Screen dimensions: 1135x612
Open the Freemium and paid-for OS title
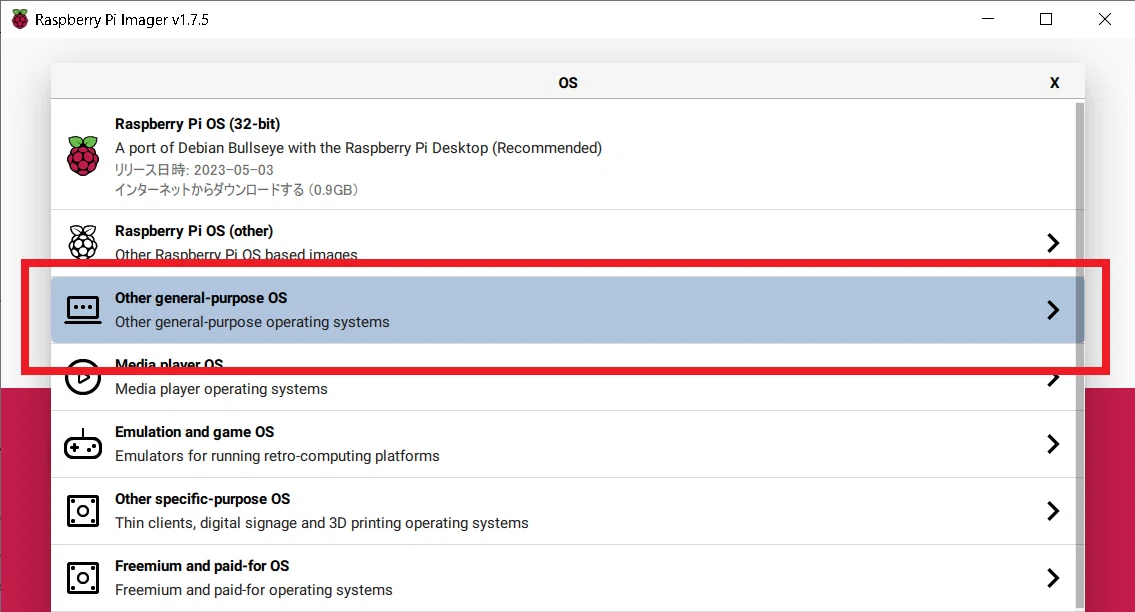click(202, 566)
